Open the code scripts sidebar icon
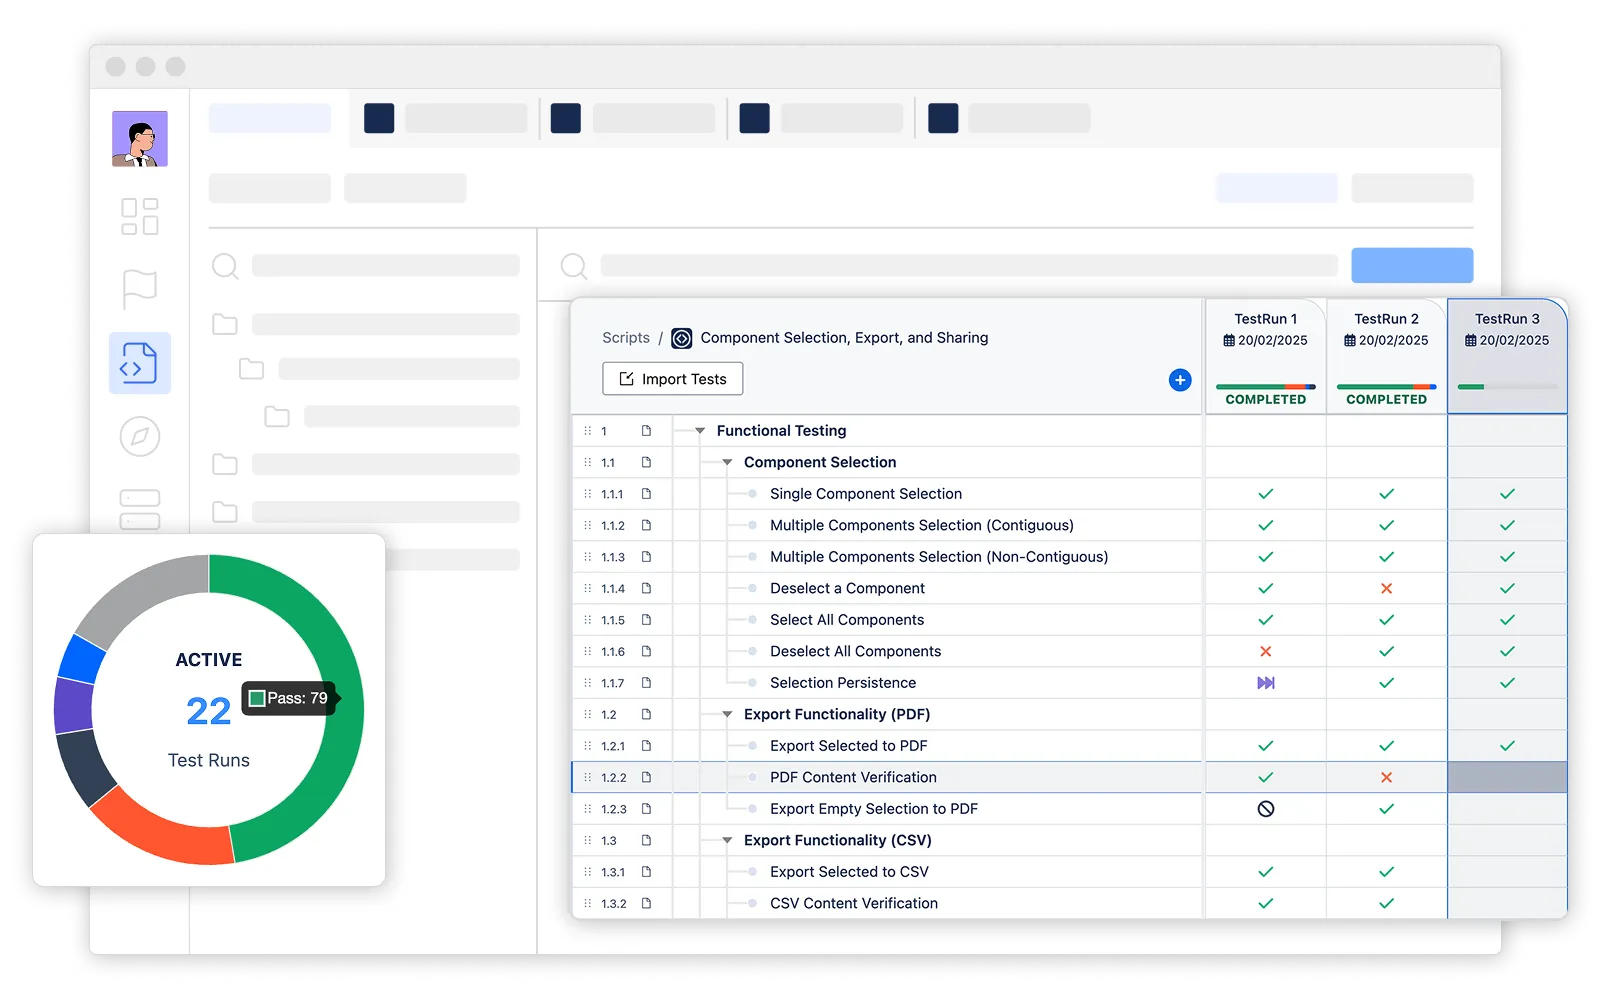Viewport: 1600px width, 1000px height. click(139, 363)
